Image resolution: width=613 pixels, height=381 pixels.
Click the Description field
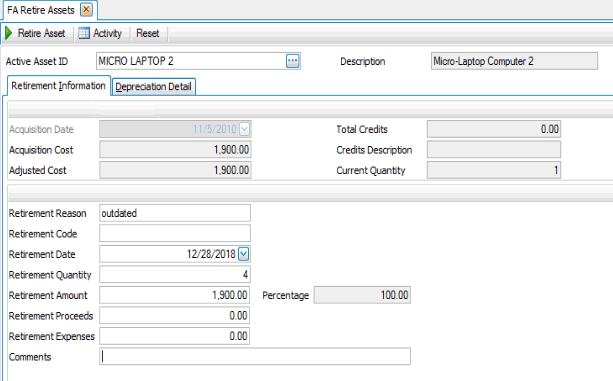(x=514, y=61)
